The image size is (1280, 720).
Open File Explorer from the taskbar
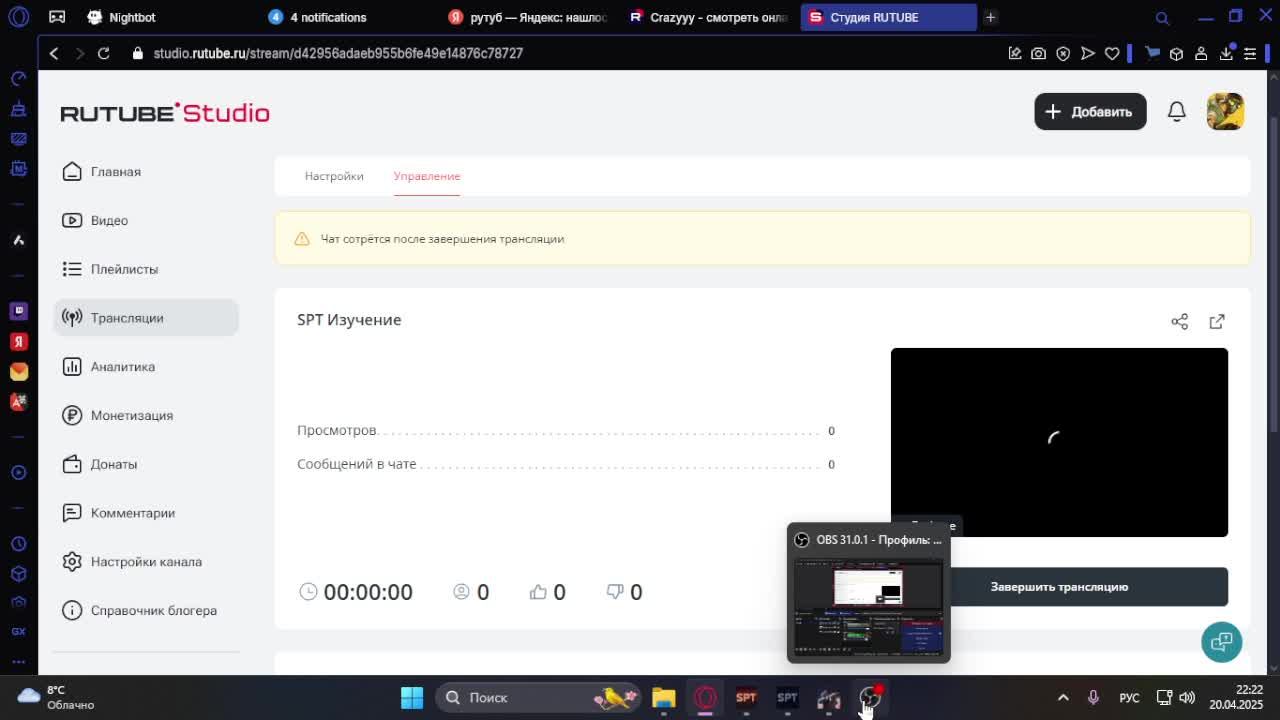click(664, 698)
